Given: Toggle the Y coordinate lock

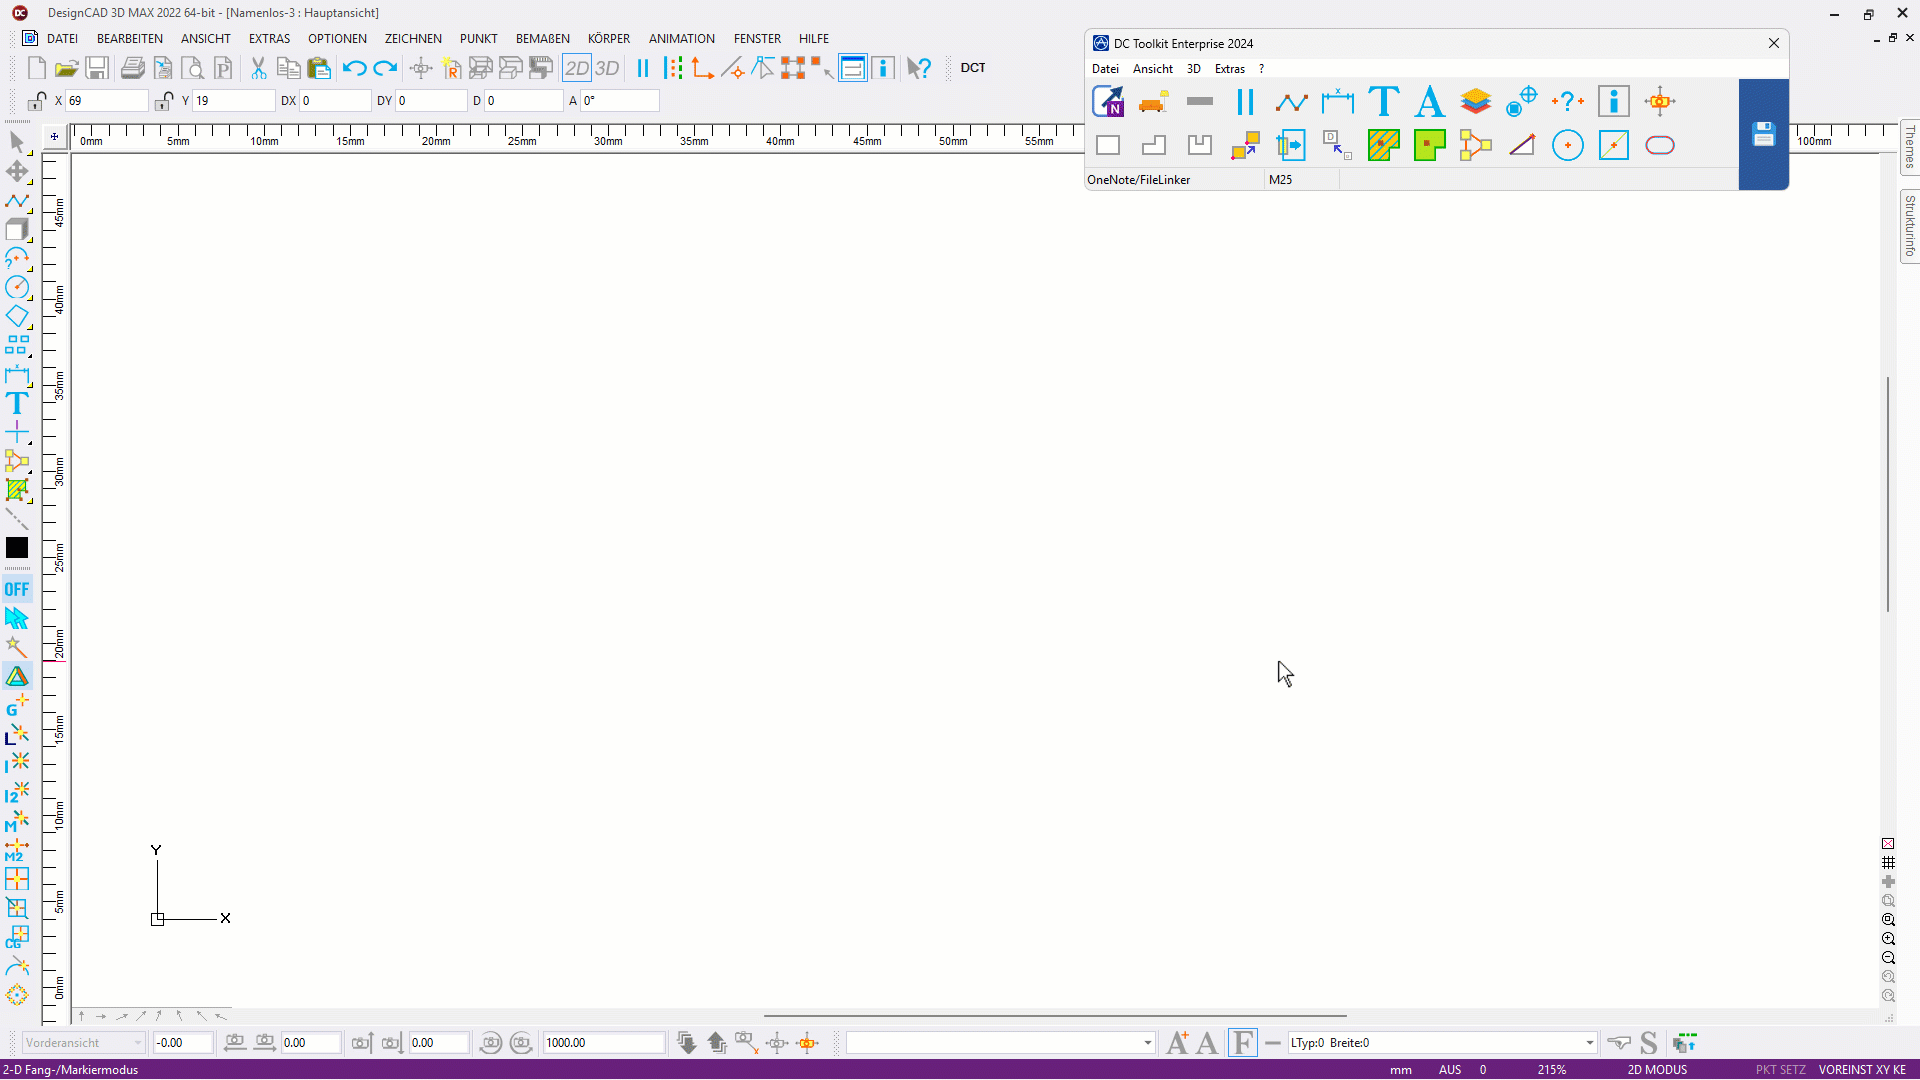Looking at the screenshot, I should pyautogui.click(x=164, y=101).
